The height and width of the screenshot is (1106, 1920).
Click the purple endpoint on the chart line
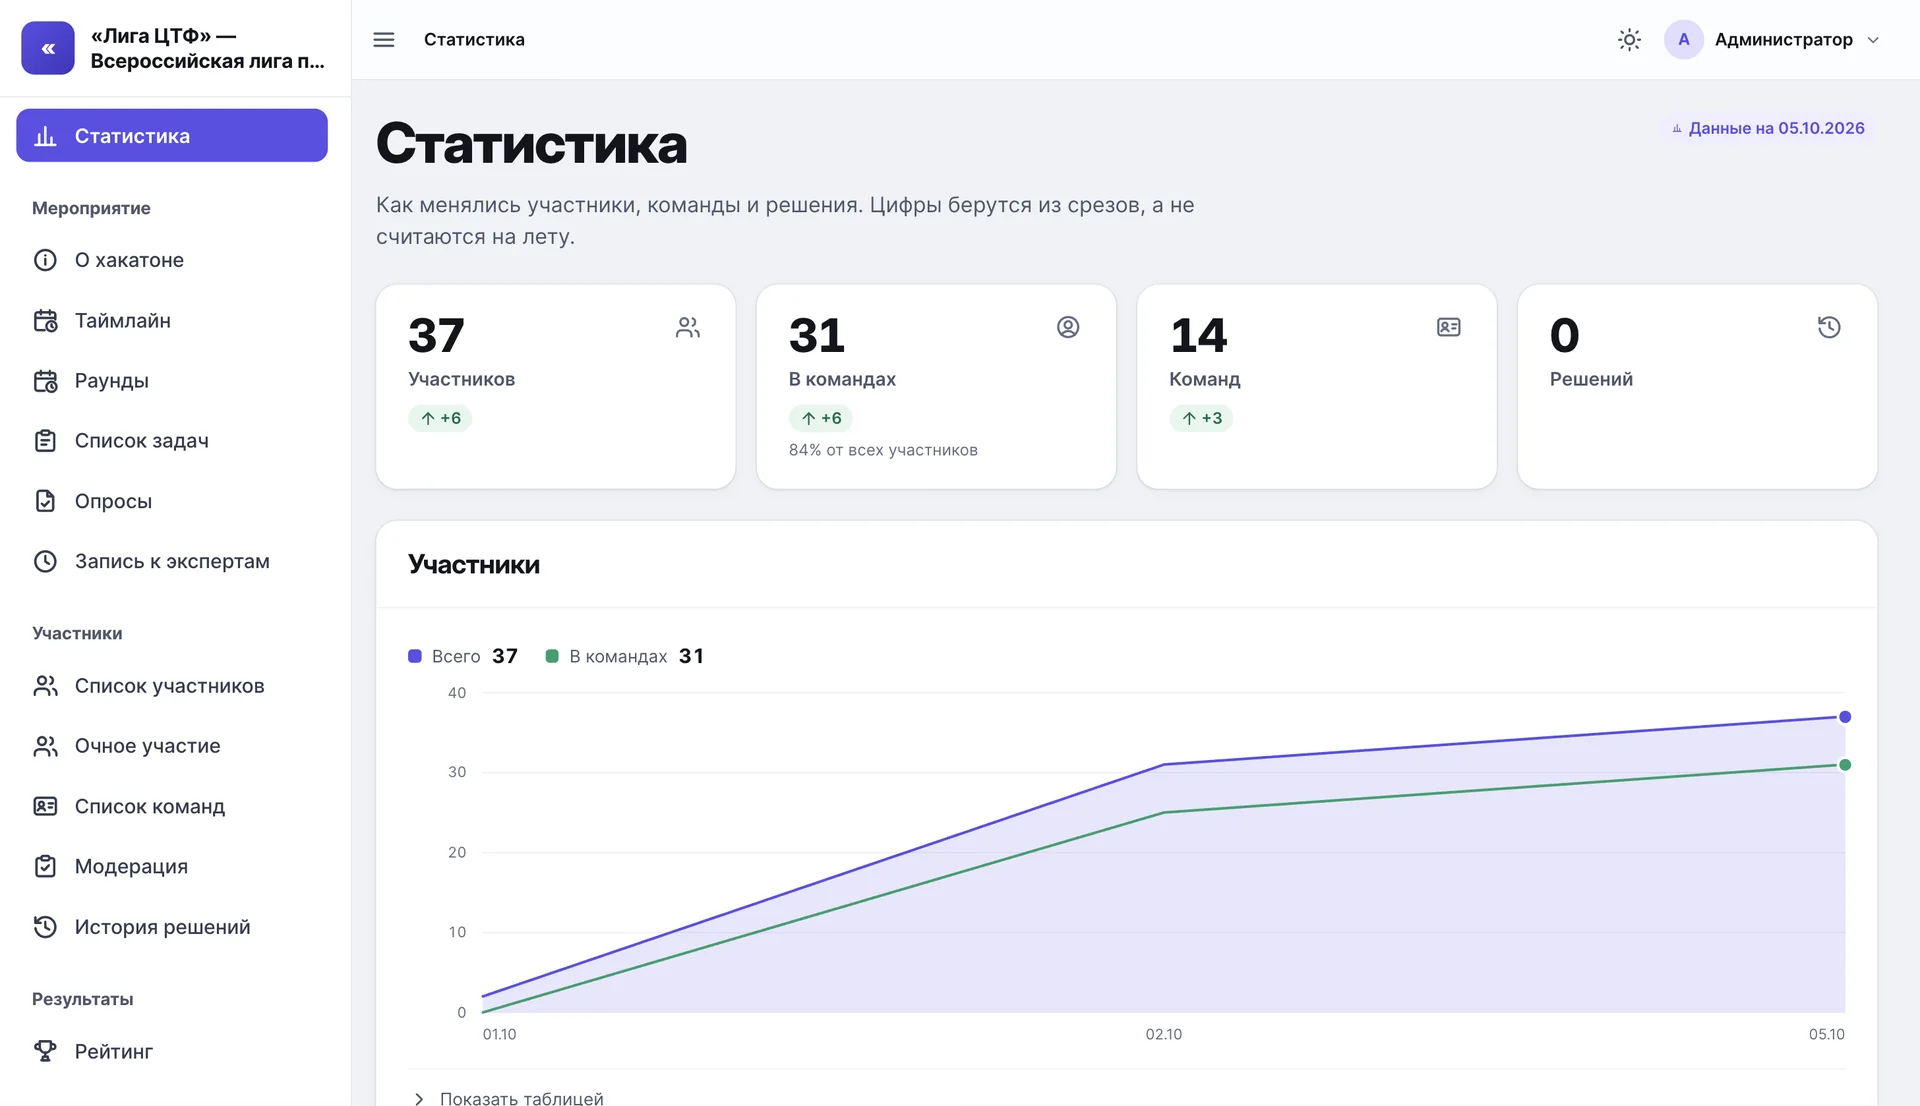[x=1845, y=717]
